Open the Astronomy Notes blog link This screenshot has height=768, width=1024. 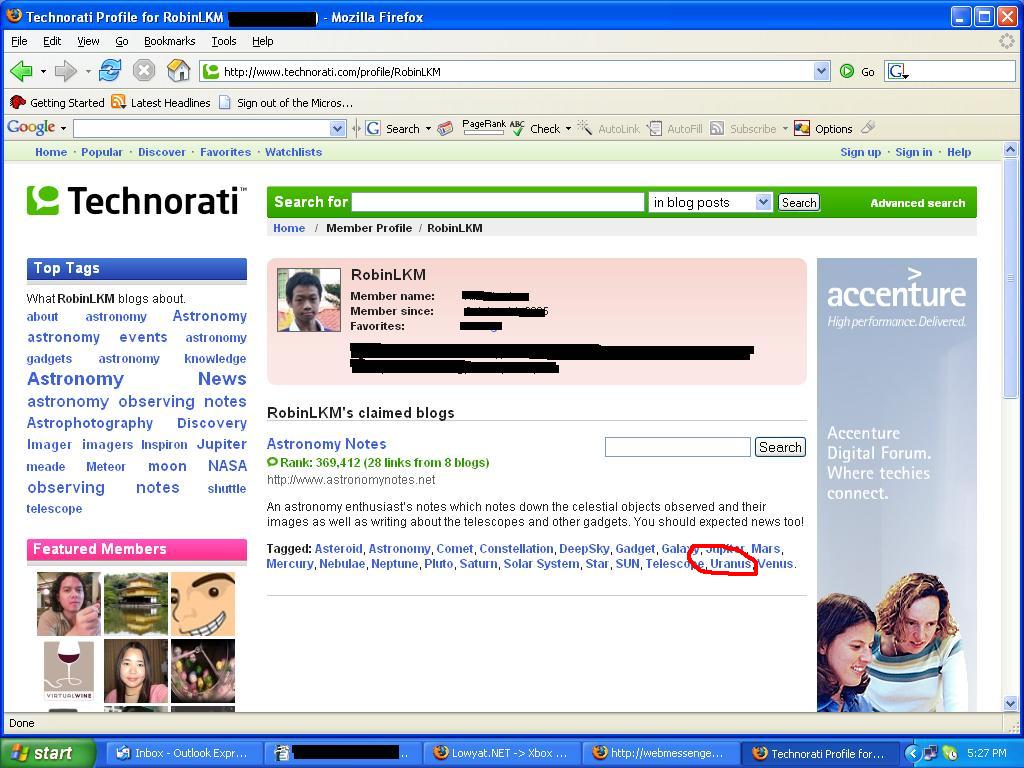tap(327, 444)
